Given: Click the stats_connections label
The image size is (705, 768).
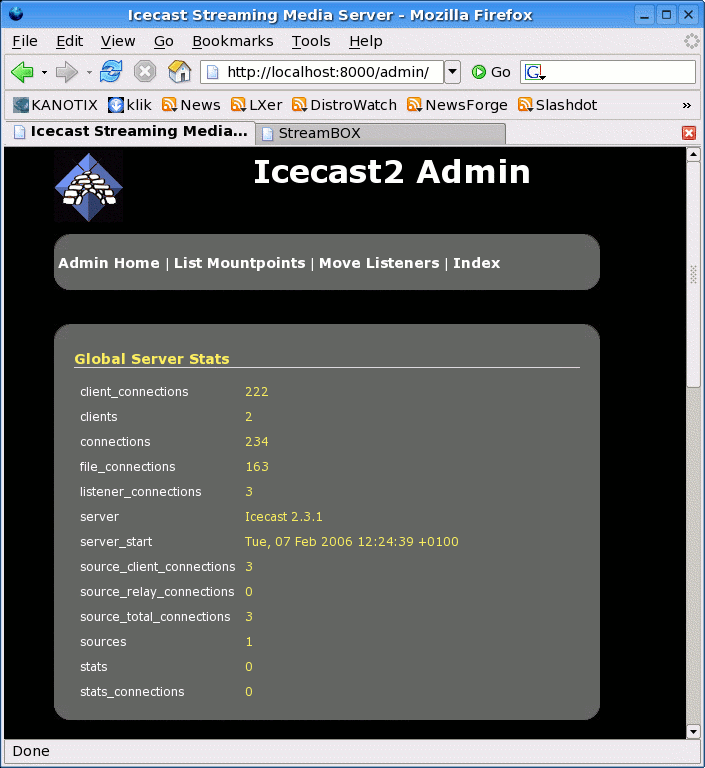Looking at the screenshot, I should [132, 692].
